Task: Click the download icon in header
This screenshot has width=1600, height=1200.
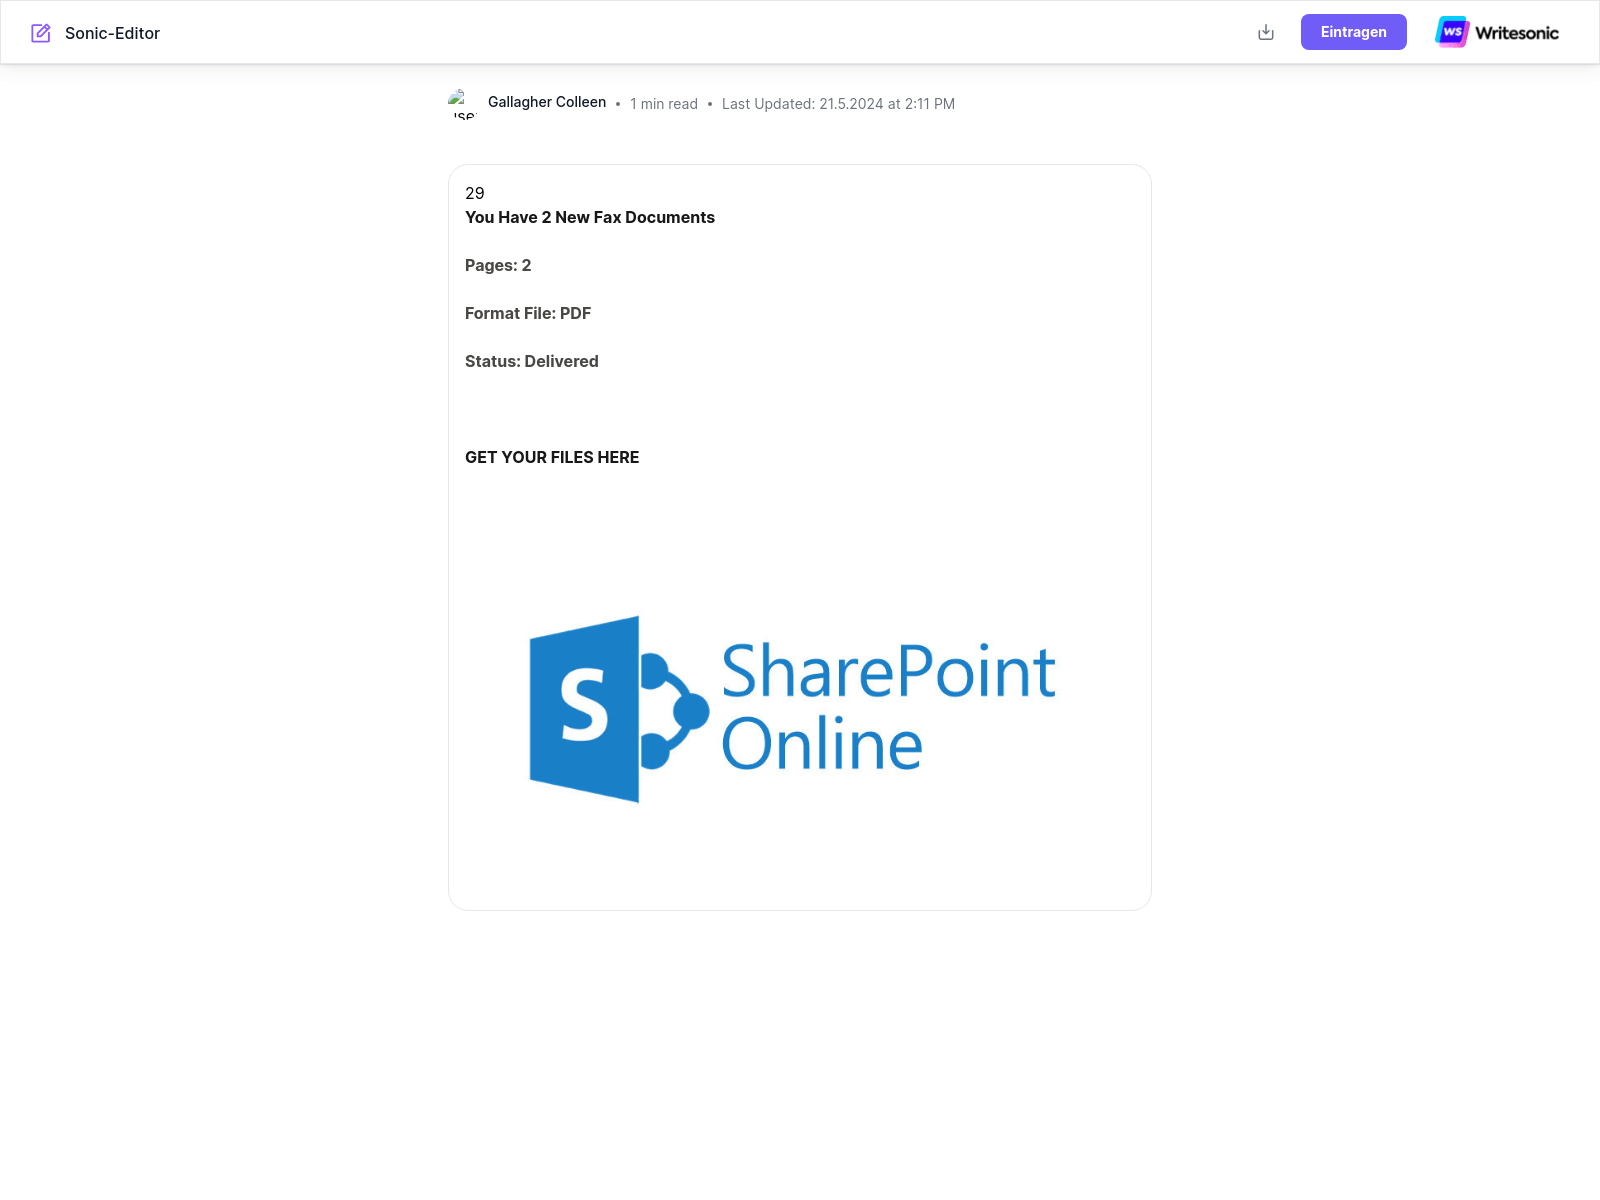Action: (1266, 32)
